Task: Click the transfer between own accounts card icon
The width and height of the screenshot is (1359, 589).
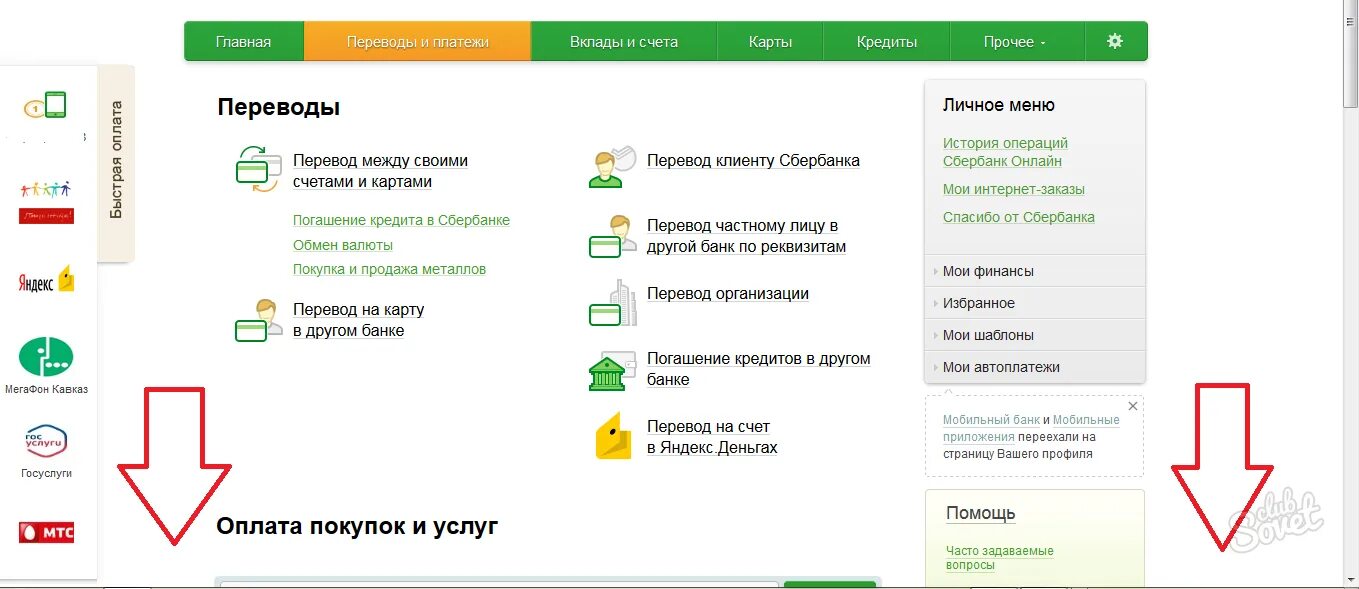Action: tap(259, 168)
